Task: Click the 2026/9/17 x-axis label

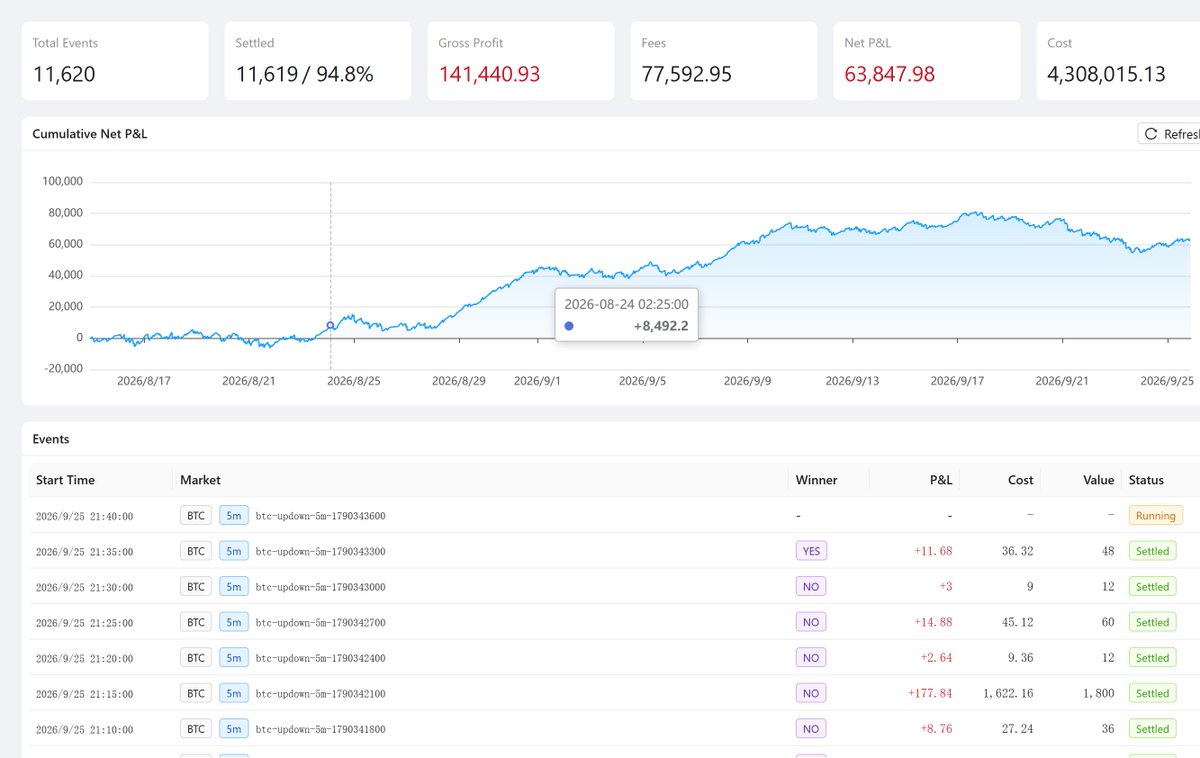Action: pyautogui.click(x=957, y=381)
